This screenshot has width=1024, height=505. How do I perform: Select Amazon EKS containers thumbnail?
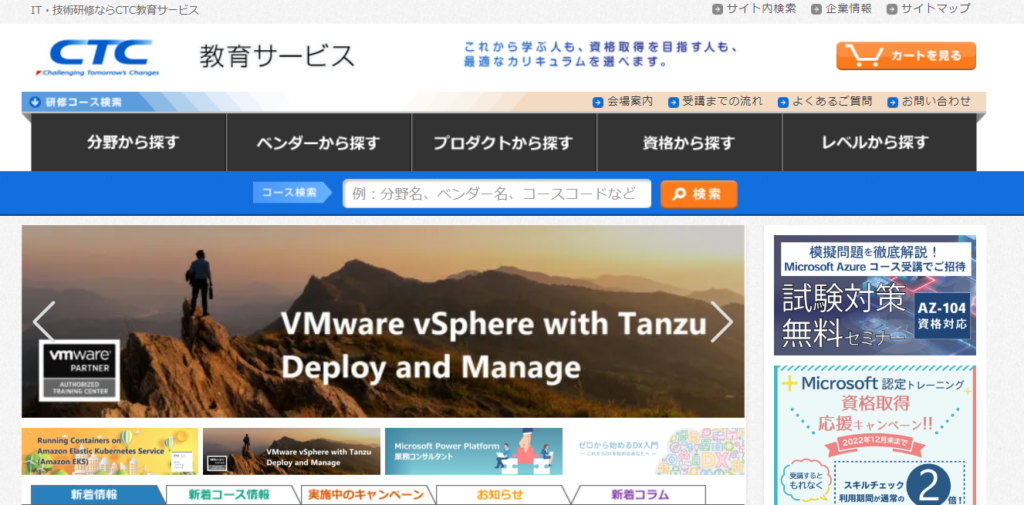110,451
